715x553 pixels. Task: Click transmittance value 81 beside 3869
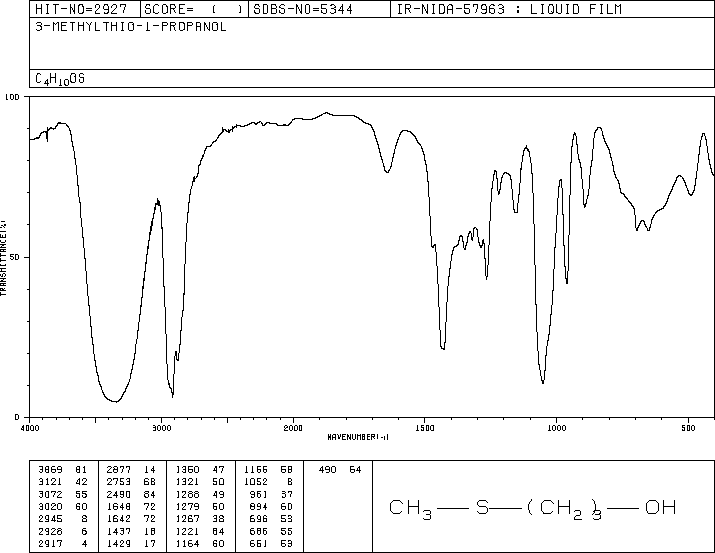81,469
